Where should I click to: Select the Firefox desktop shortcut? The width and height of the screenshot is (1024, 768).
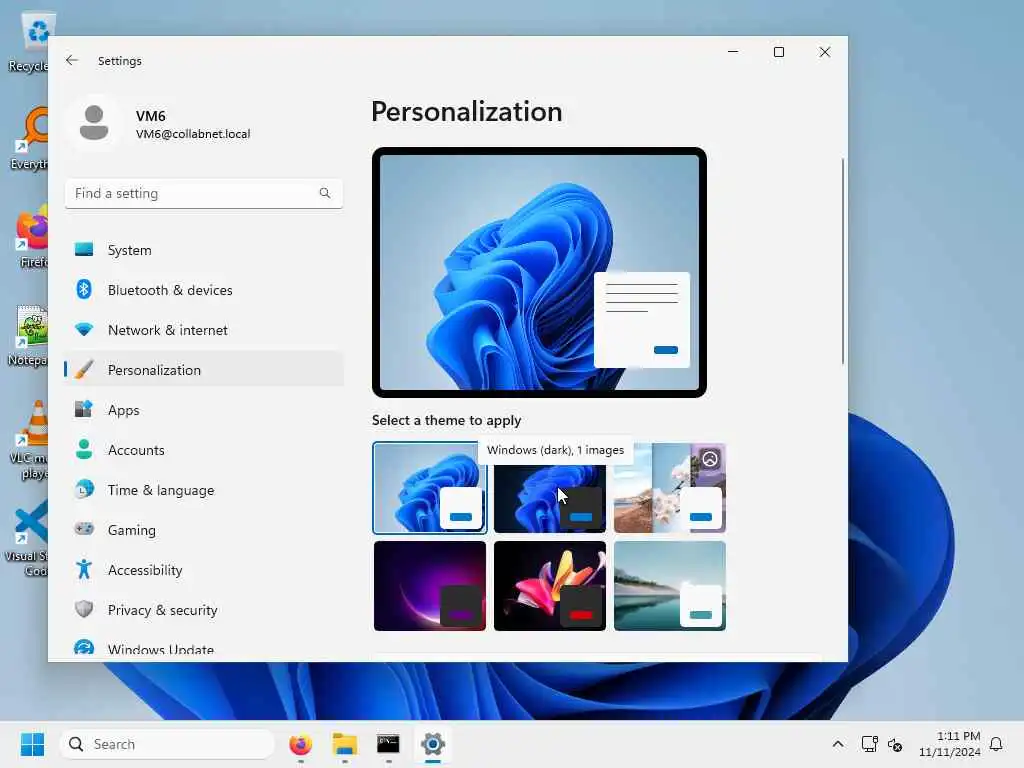coord(31,236)
